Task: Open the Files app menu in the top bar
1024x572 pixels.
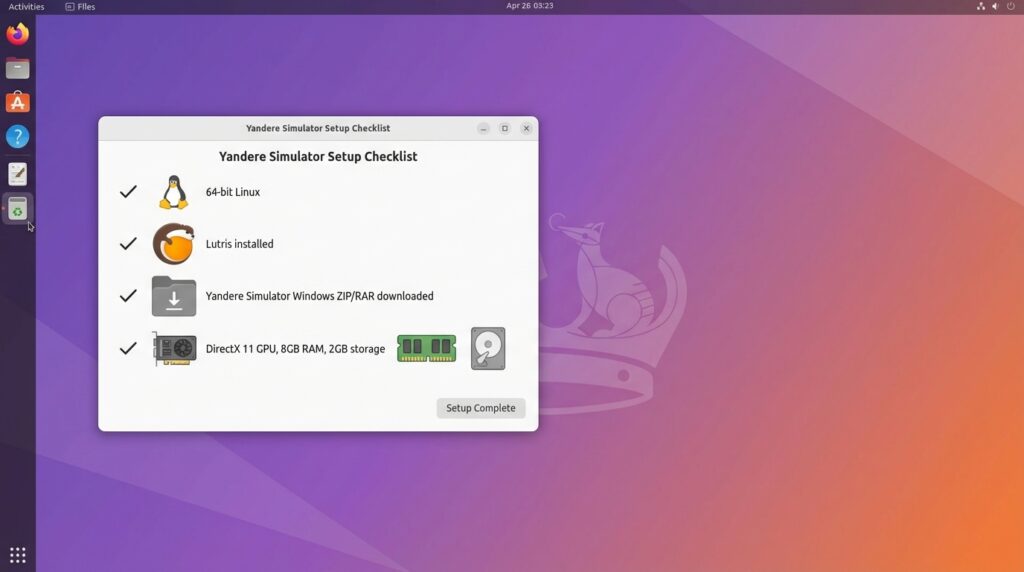Action: tap(80, 6)
